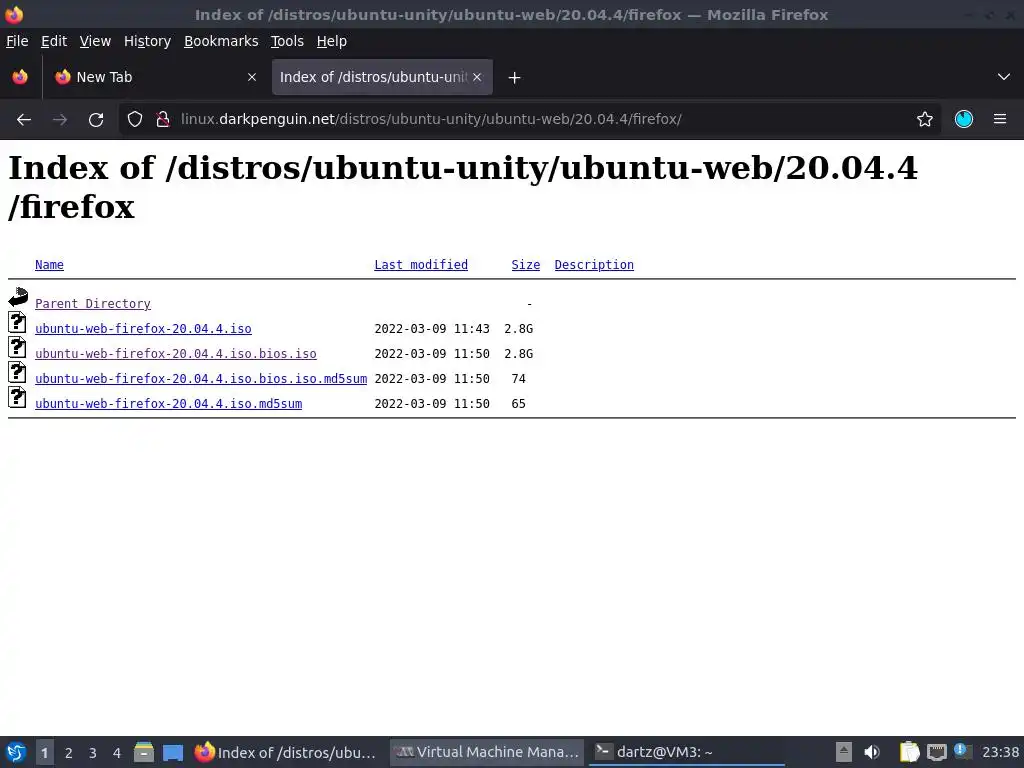Switch to workspace 2
Viewport: 1024px width, 768px height.
coord(69,753)
